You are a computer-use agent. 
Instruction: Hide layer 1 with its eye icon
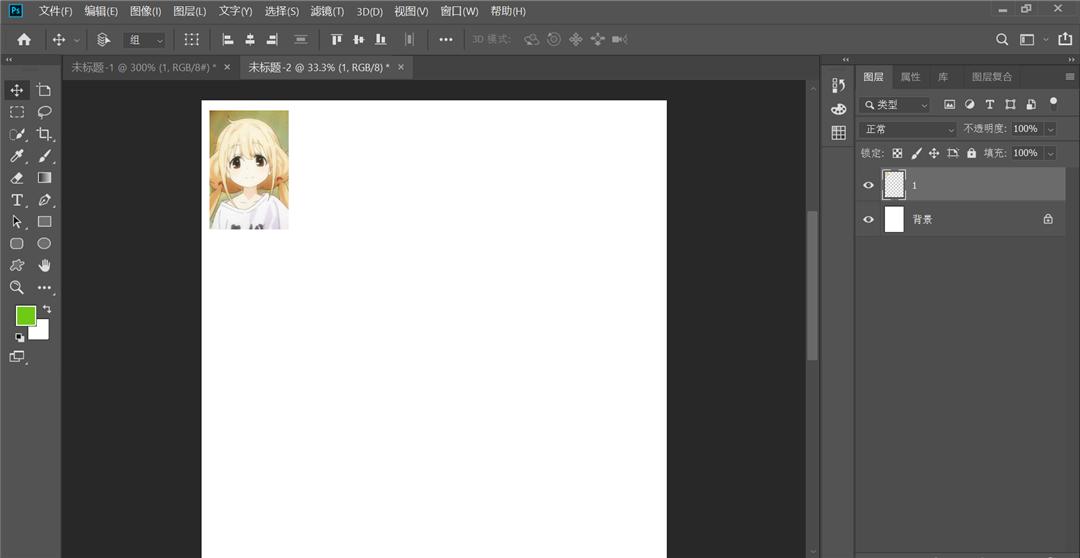coord(868,185)
